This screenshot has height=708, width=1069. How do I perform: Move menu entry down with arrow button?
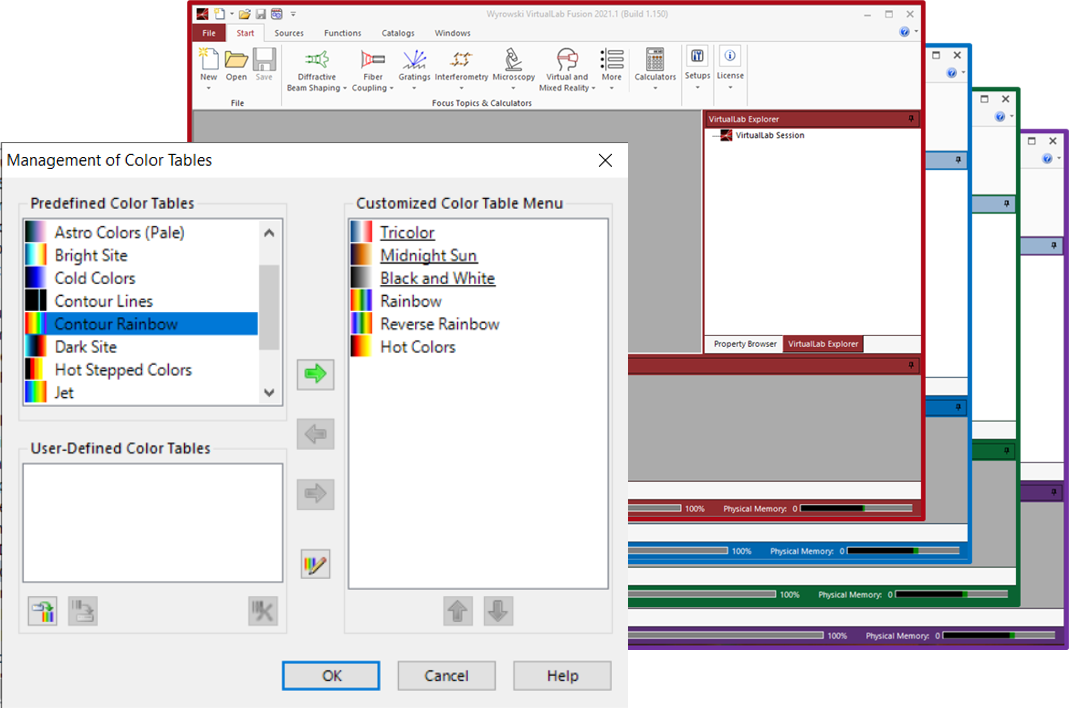coord(498,611)
